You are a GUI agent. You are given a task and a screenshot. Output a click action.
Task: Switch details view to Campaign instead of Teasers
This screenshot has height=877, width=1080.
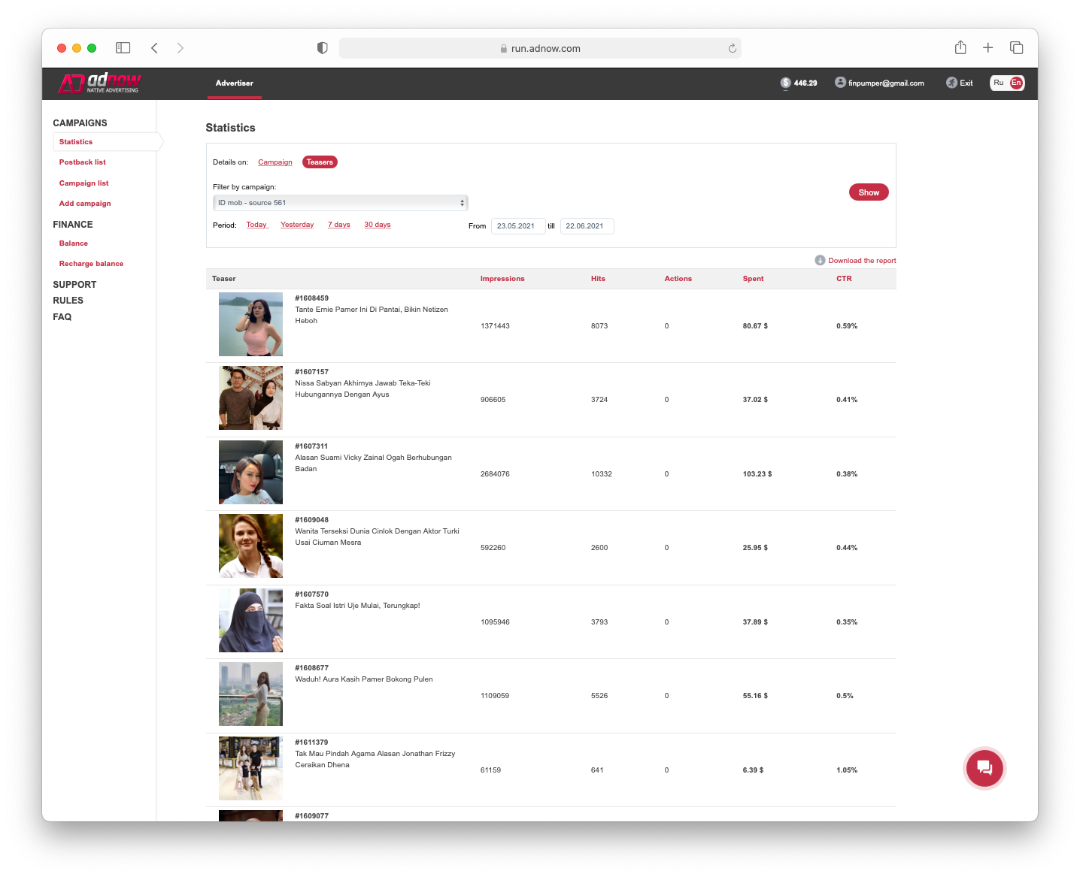coord(274,161)
